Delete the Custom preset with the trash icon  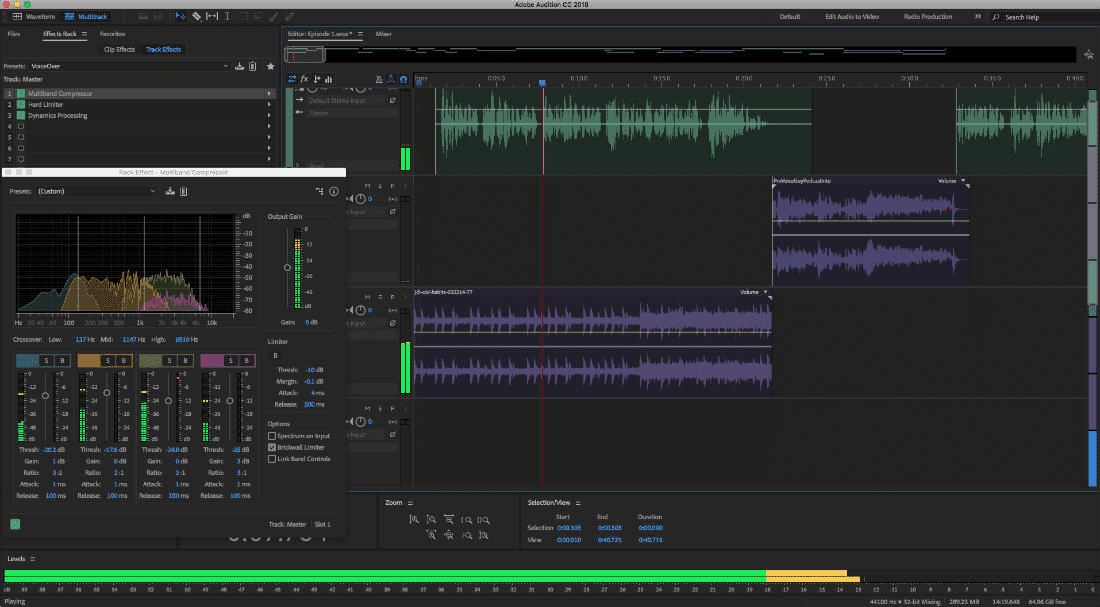point(184,191)
